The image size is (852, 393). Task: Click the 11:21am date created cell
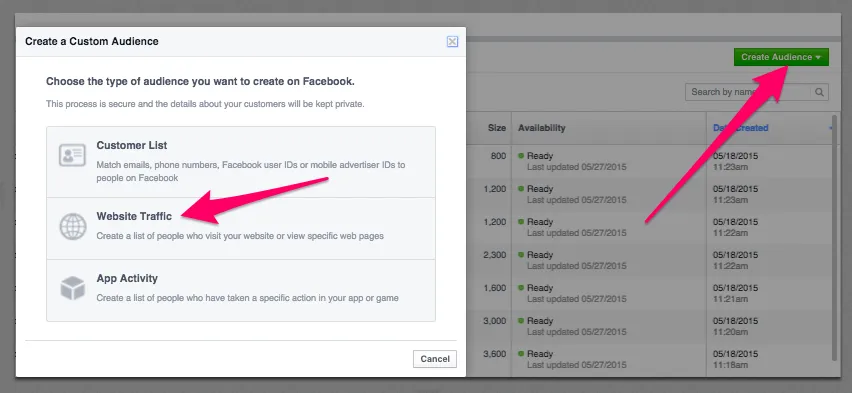[x=735, y=294]
